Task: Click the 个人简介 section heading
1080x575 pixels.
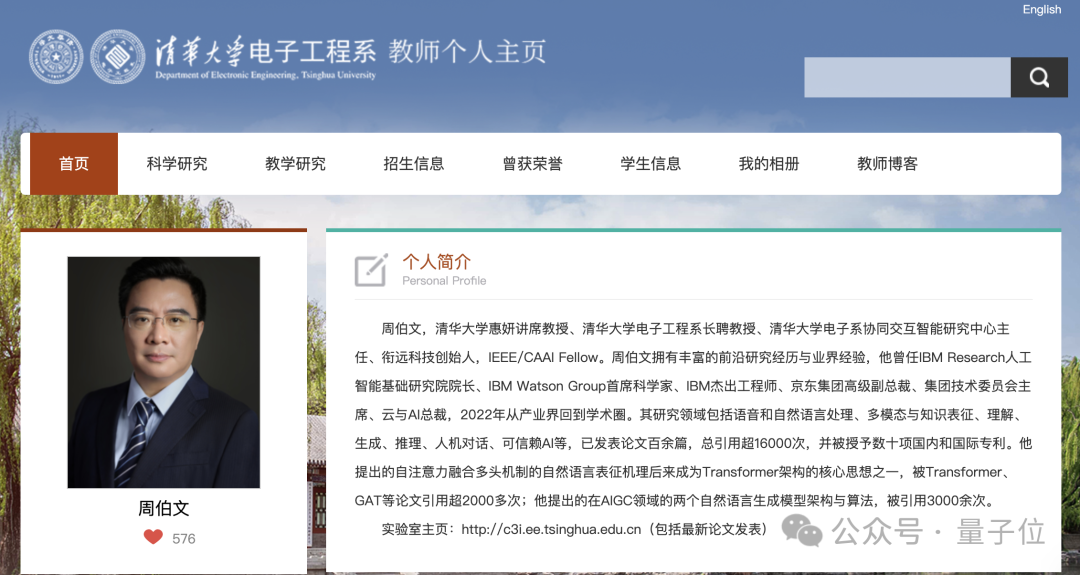Action: click(437, 262)
